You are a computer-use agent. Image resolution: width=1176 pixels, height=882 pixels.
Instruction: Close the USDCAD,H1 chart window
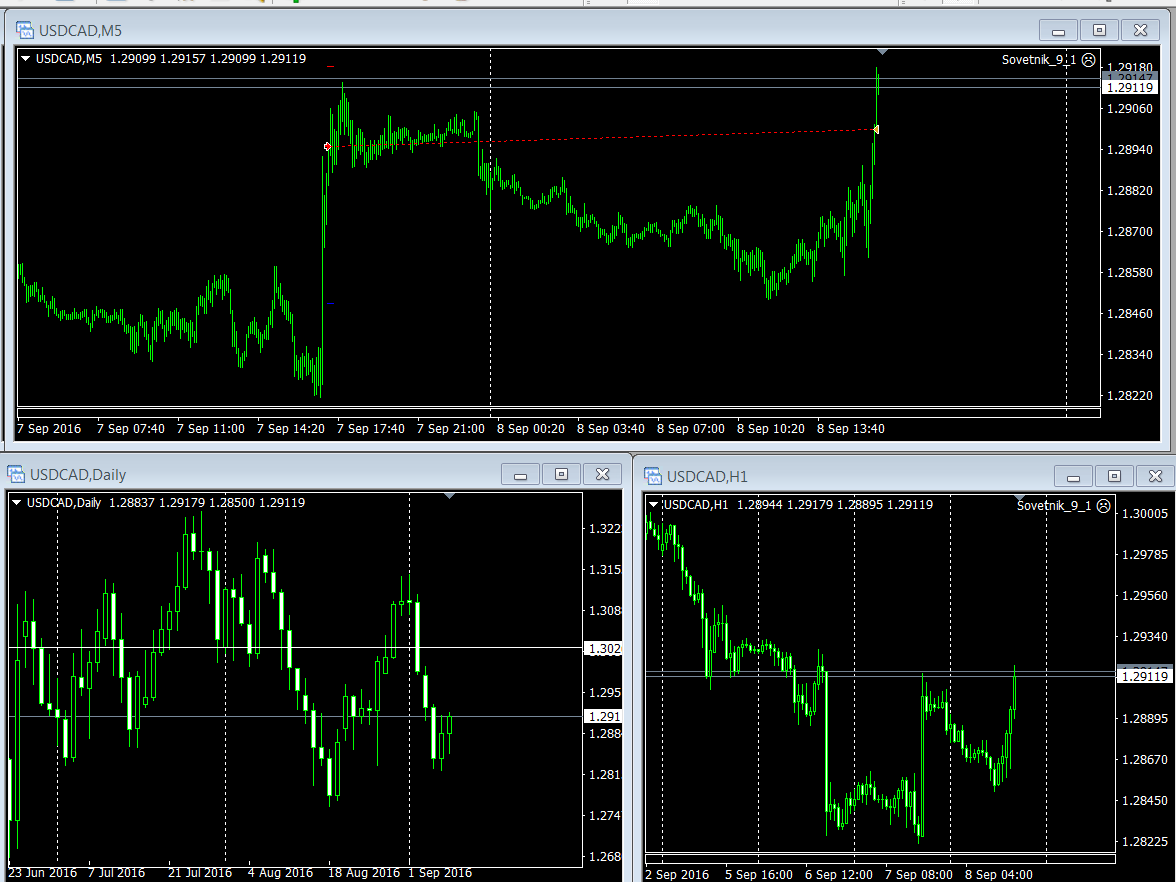pos(1156,476)
